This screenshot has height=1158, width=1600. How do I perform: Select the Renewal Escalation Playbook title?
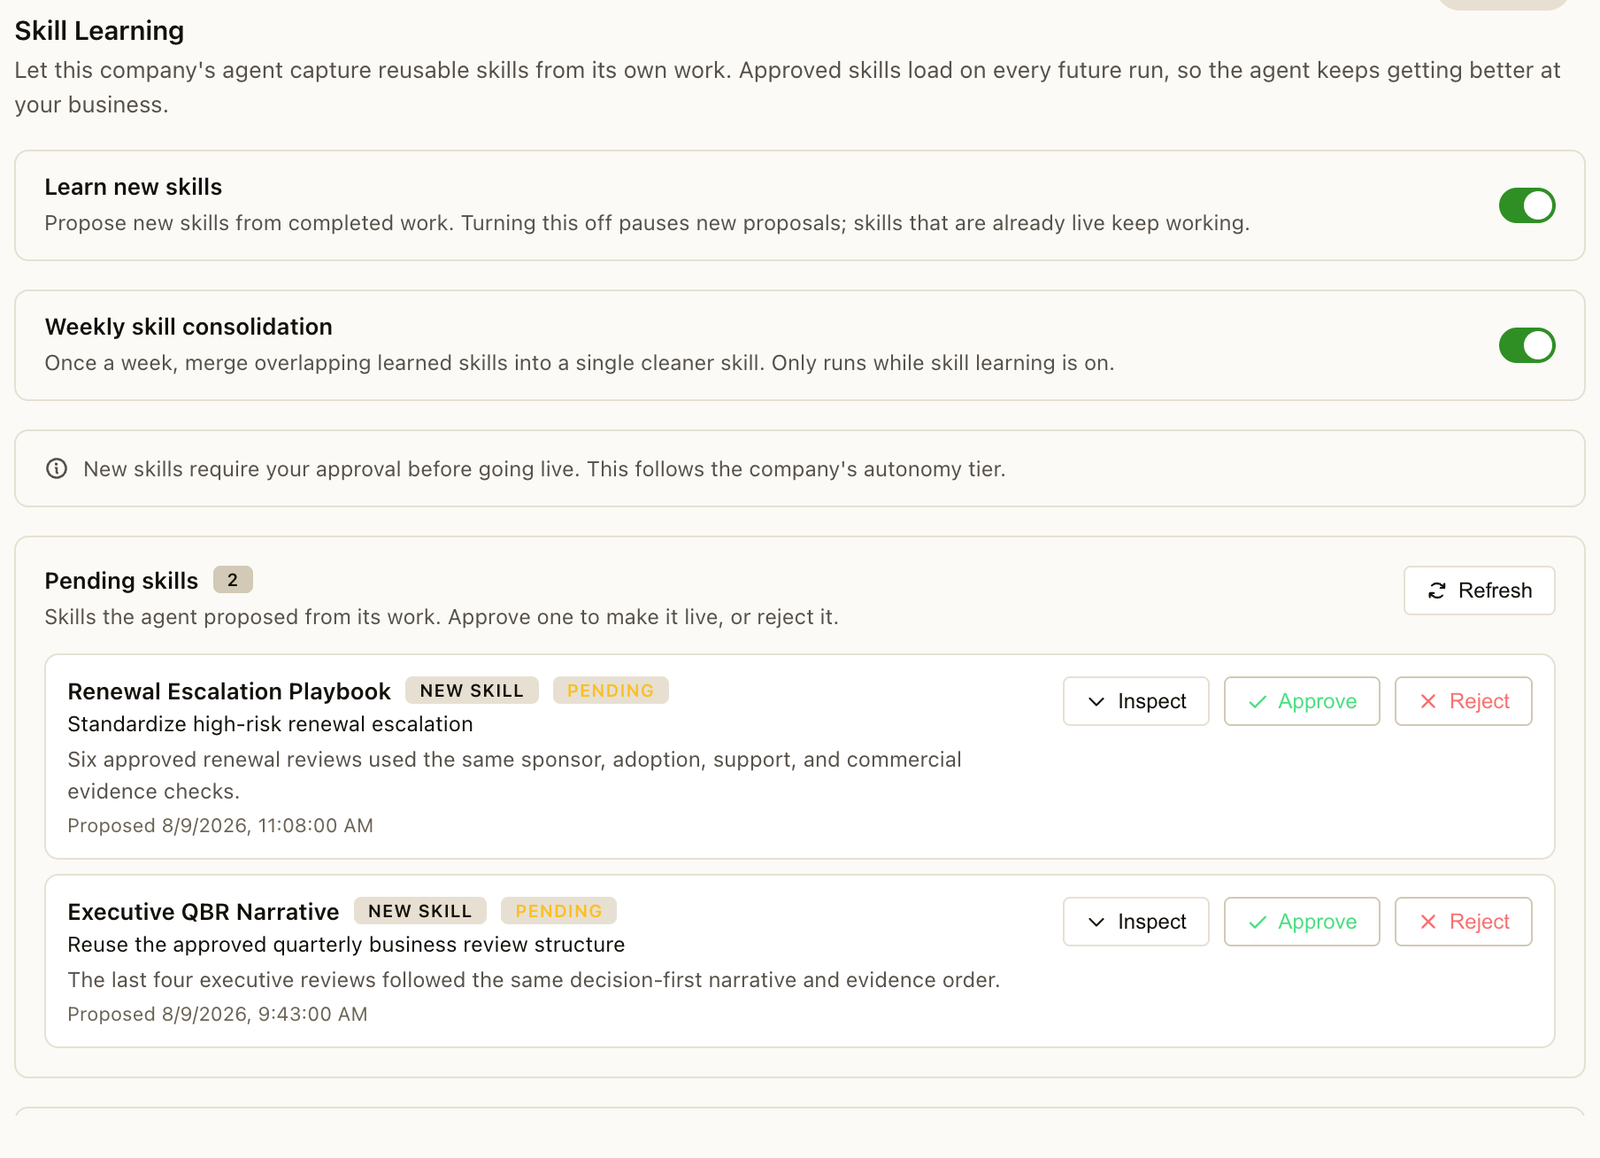(229, 692)
